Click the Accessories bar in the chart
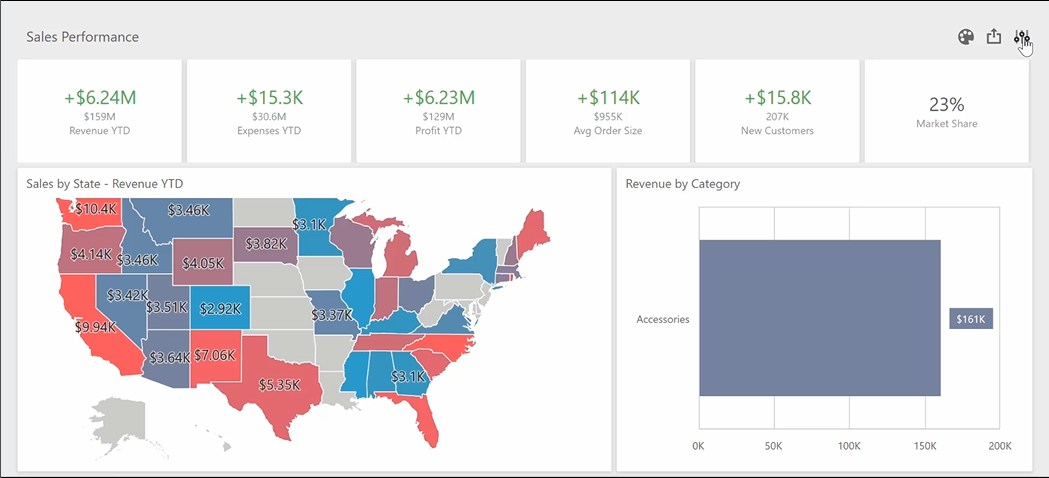 coord(819,318)
